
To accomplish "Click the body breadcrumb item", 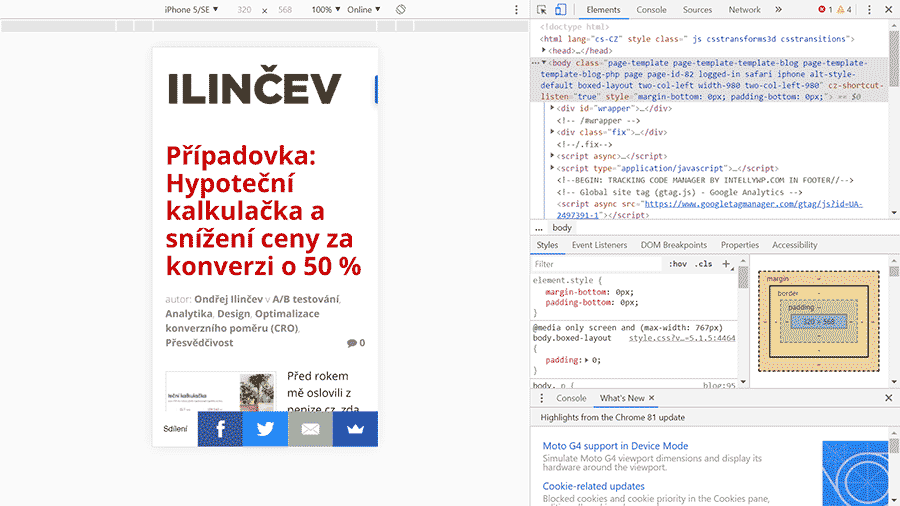I will 562,228.
